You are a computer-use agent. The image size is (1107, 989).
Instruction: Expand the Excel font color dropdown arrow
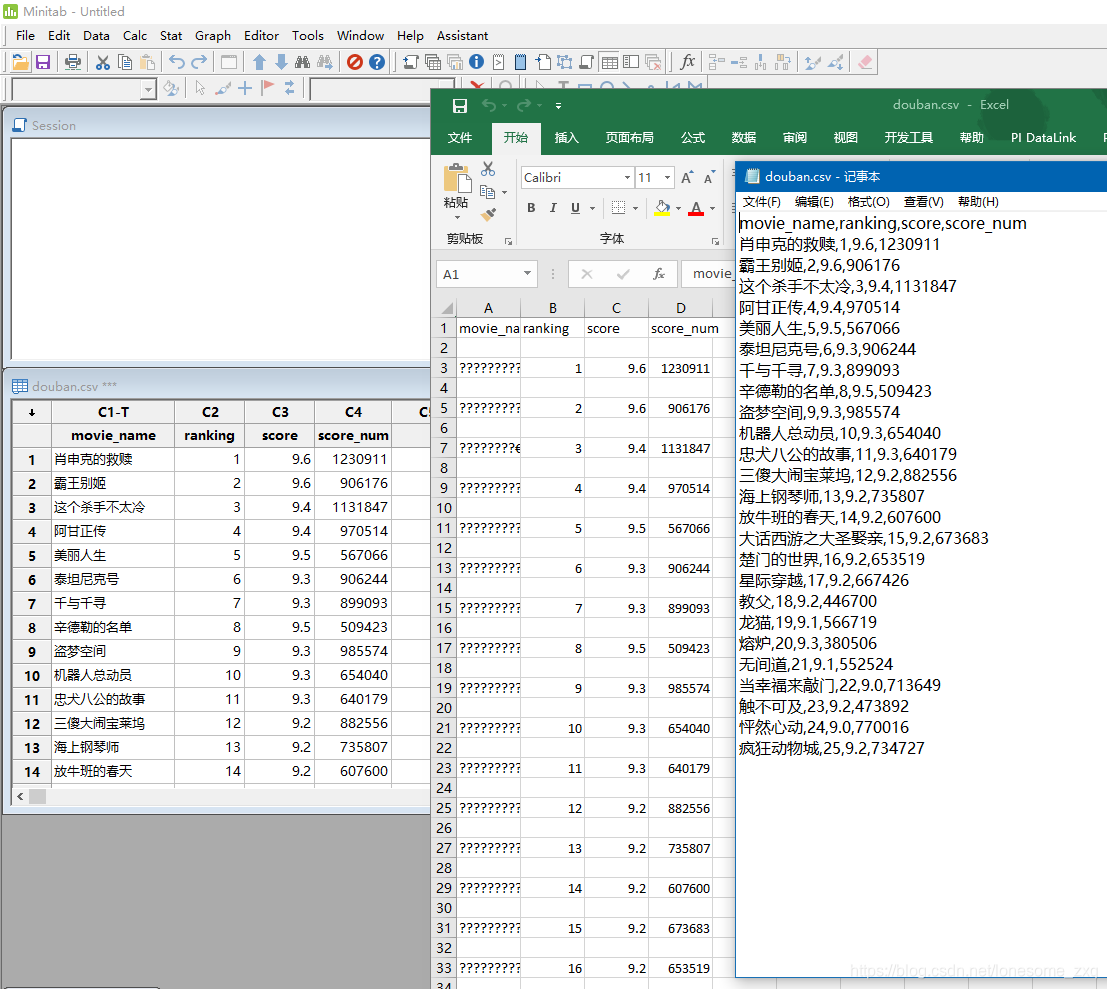click(x=712, y=208)
